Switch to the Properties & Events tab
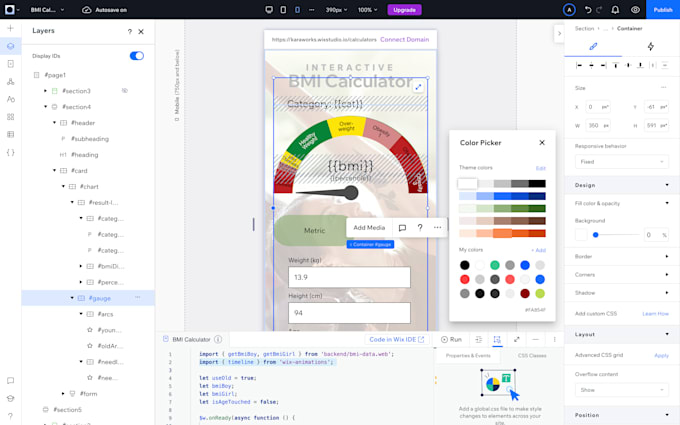 [x=468, y=356]
